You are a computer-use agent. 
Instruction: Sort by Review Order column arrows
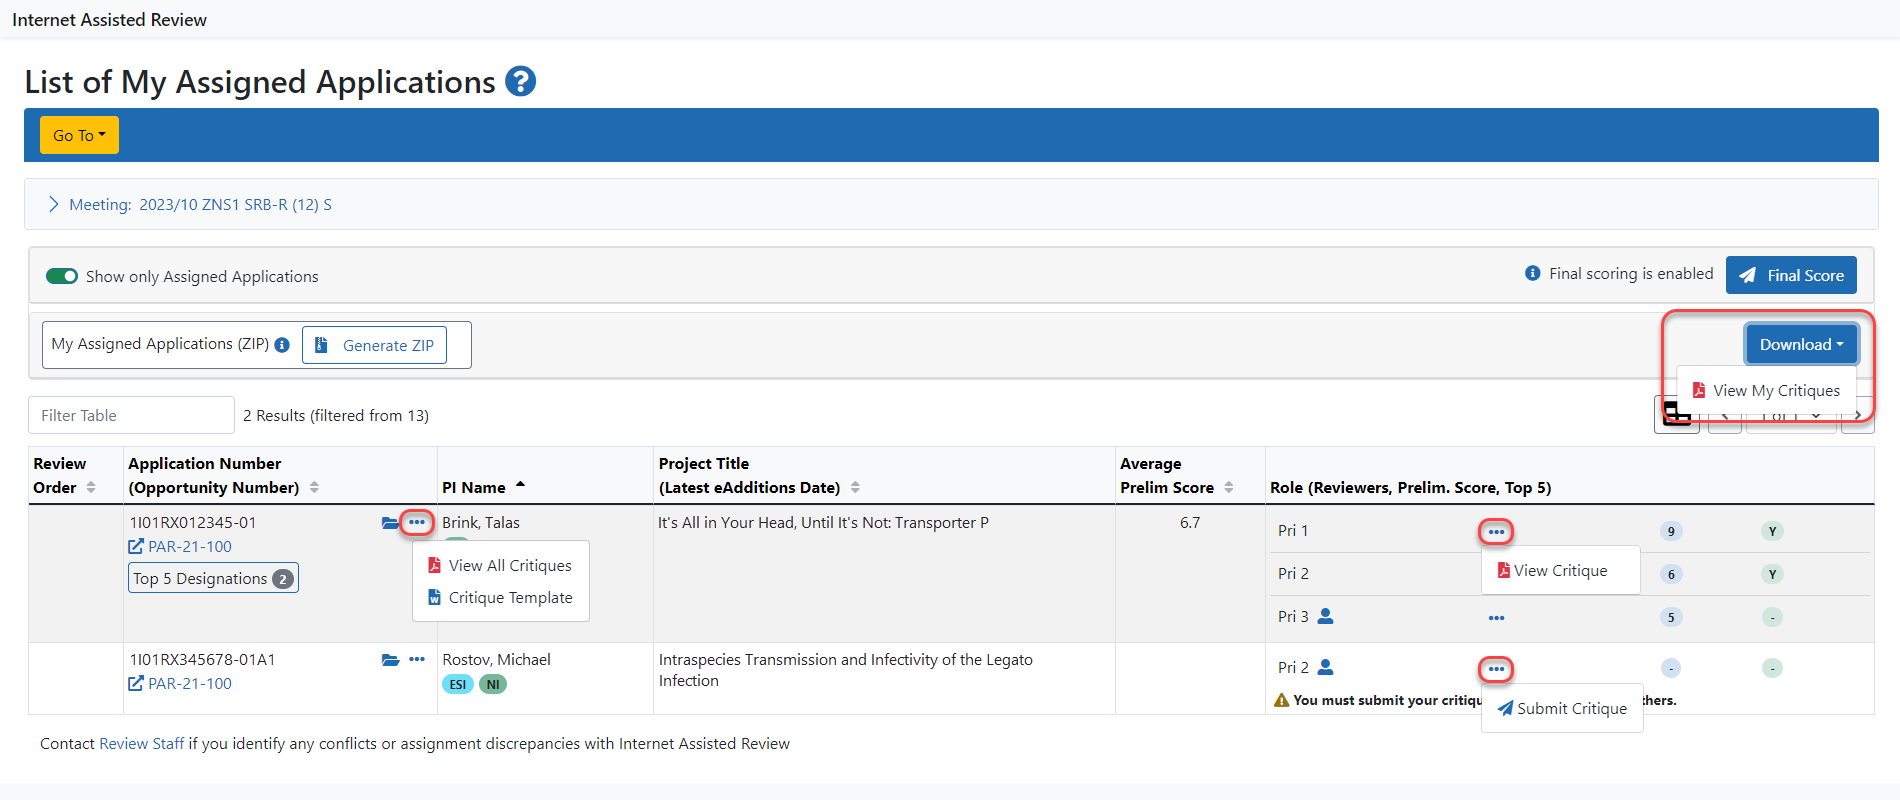point(91,487)
